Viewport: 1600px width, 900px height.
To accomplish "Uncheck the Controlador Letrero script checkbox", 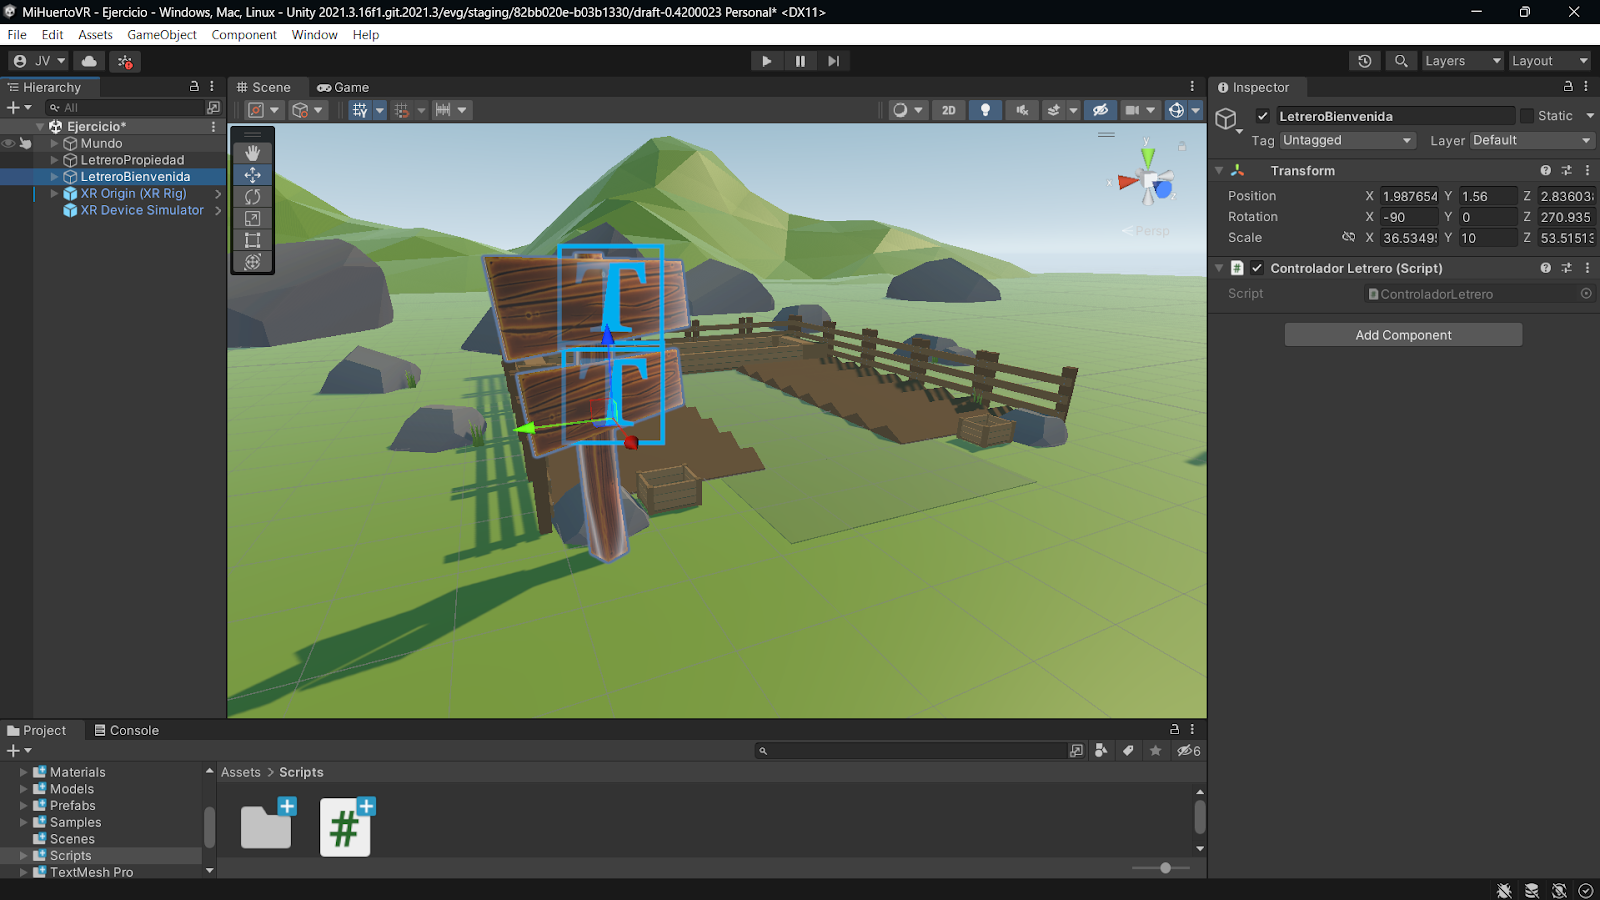I will tap(1257, 268).
